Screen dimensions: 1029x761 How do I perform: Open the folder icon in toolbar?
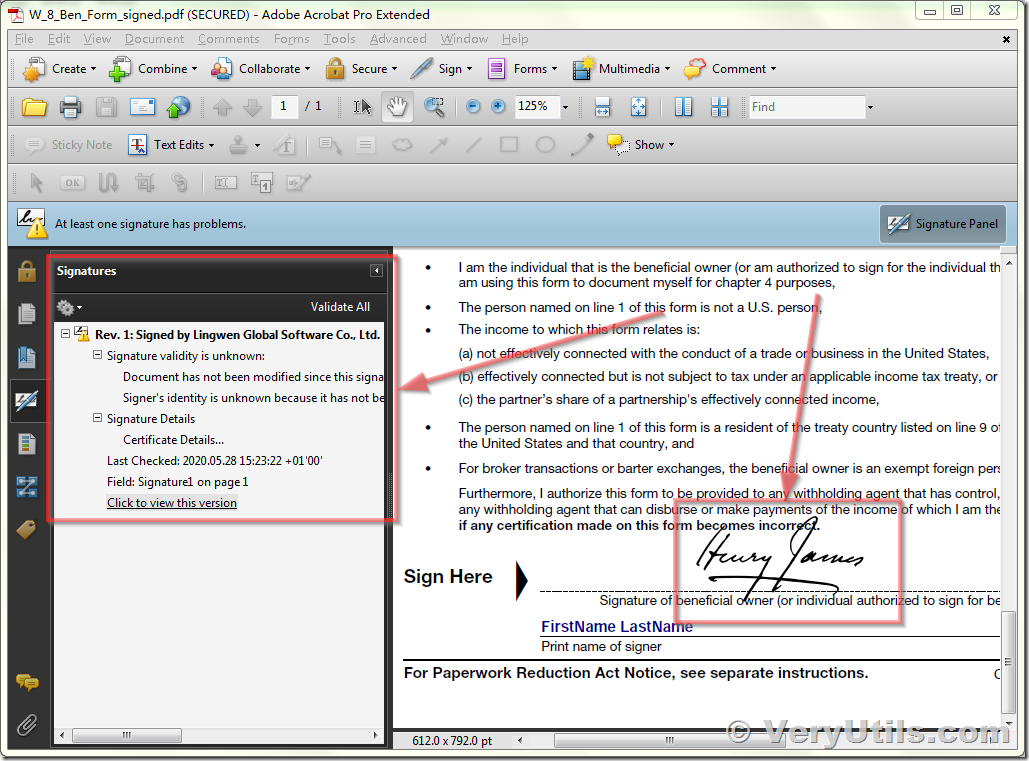34,106
